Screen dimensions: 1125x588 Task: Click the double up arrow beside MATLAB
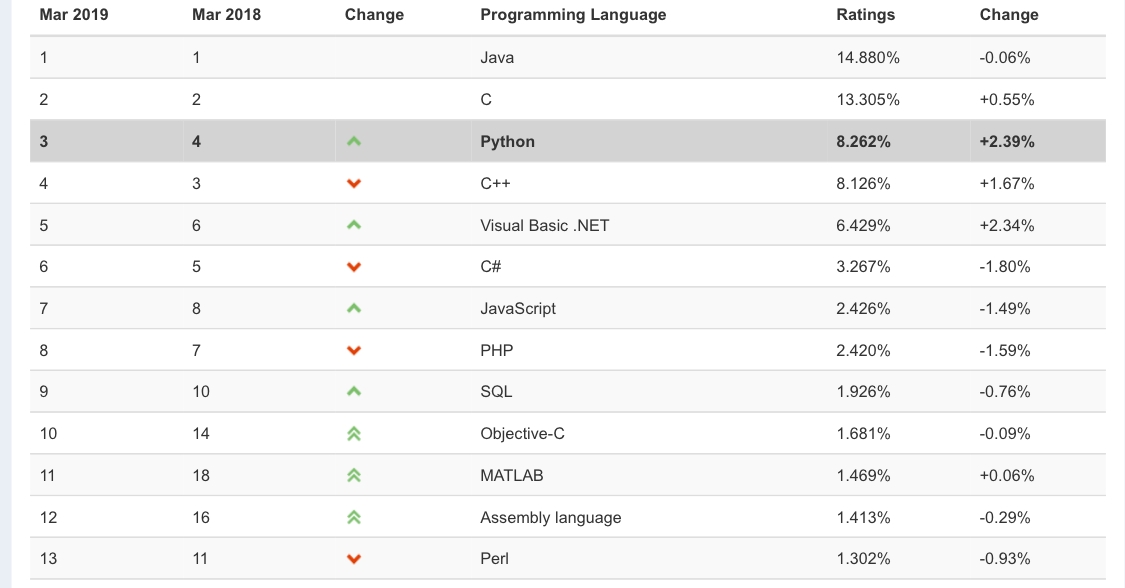353,476
